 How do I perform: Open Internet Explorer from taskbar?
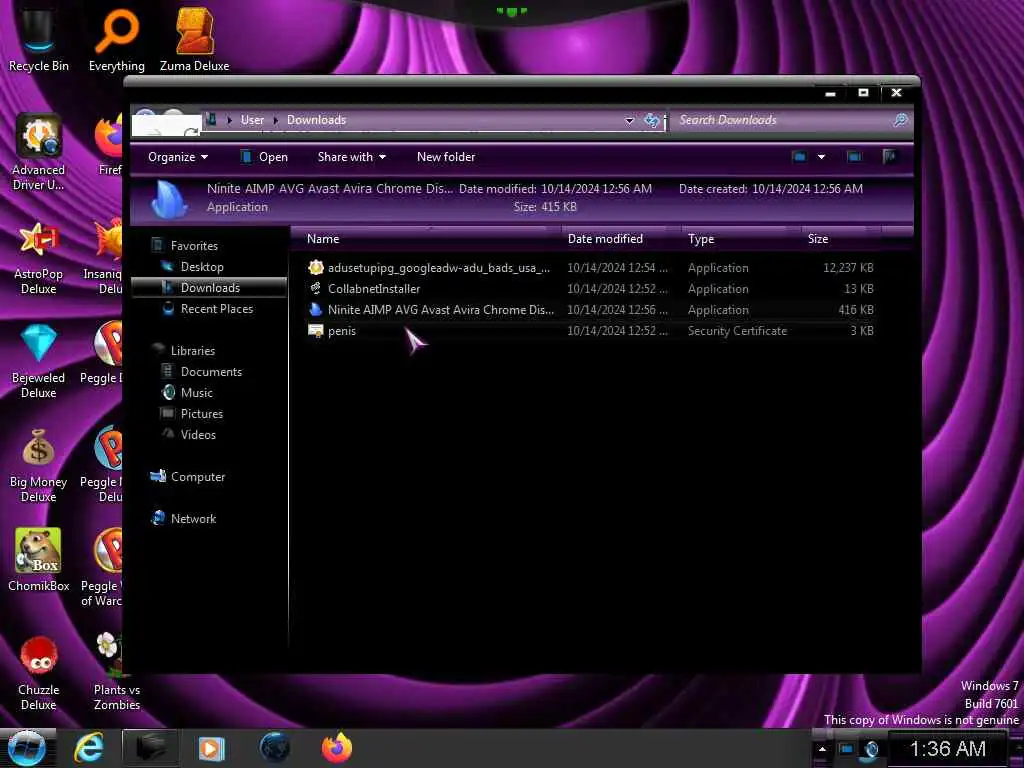(x=89, y=748)
